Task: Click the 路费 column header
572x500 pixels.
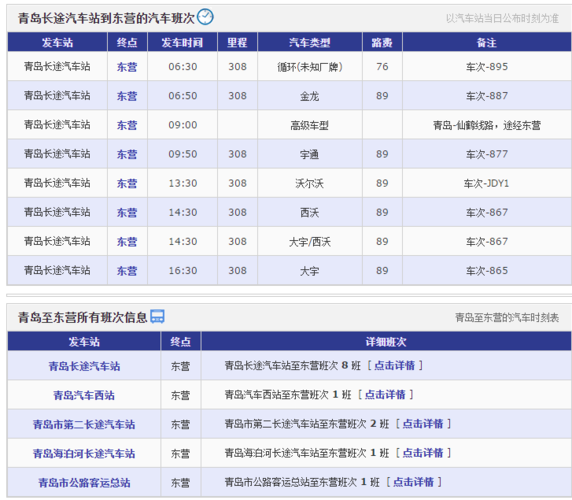Action: click(x=382, y=42)
